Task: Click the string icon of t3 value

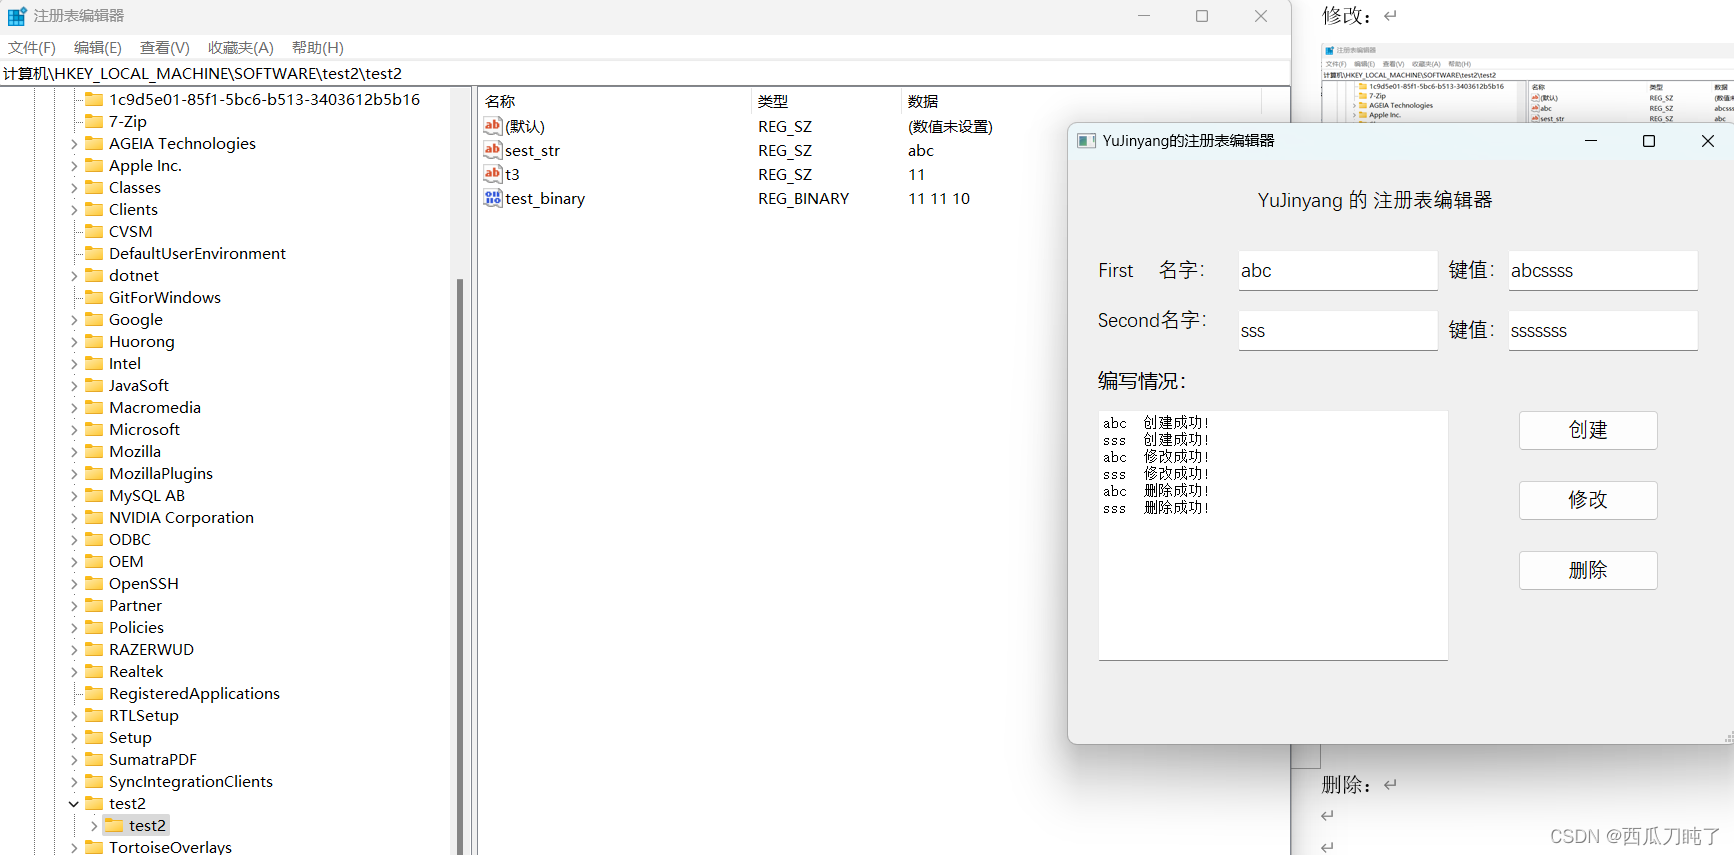Action: point(492,174)
